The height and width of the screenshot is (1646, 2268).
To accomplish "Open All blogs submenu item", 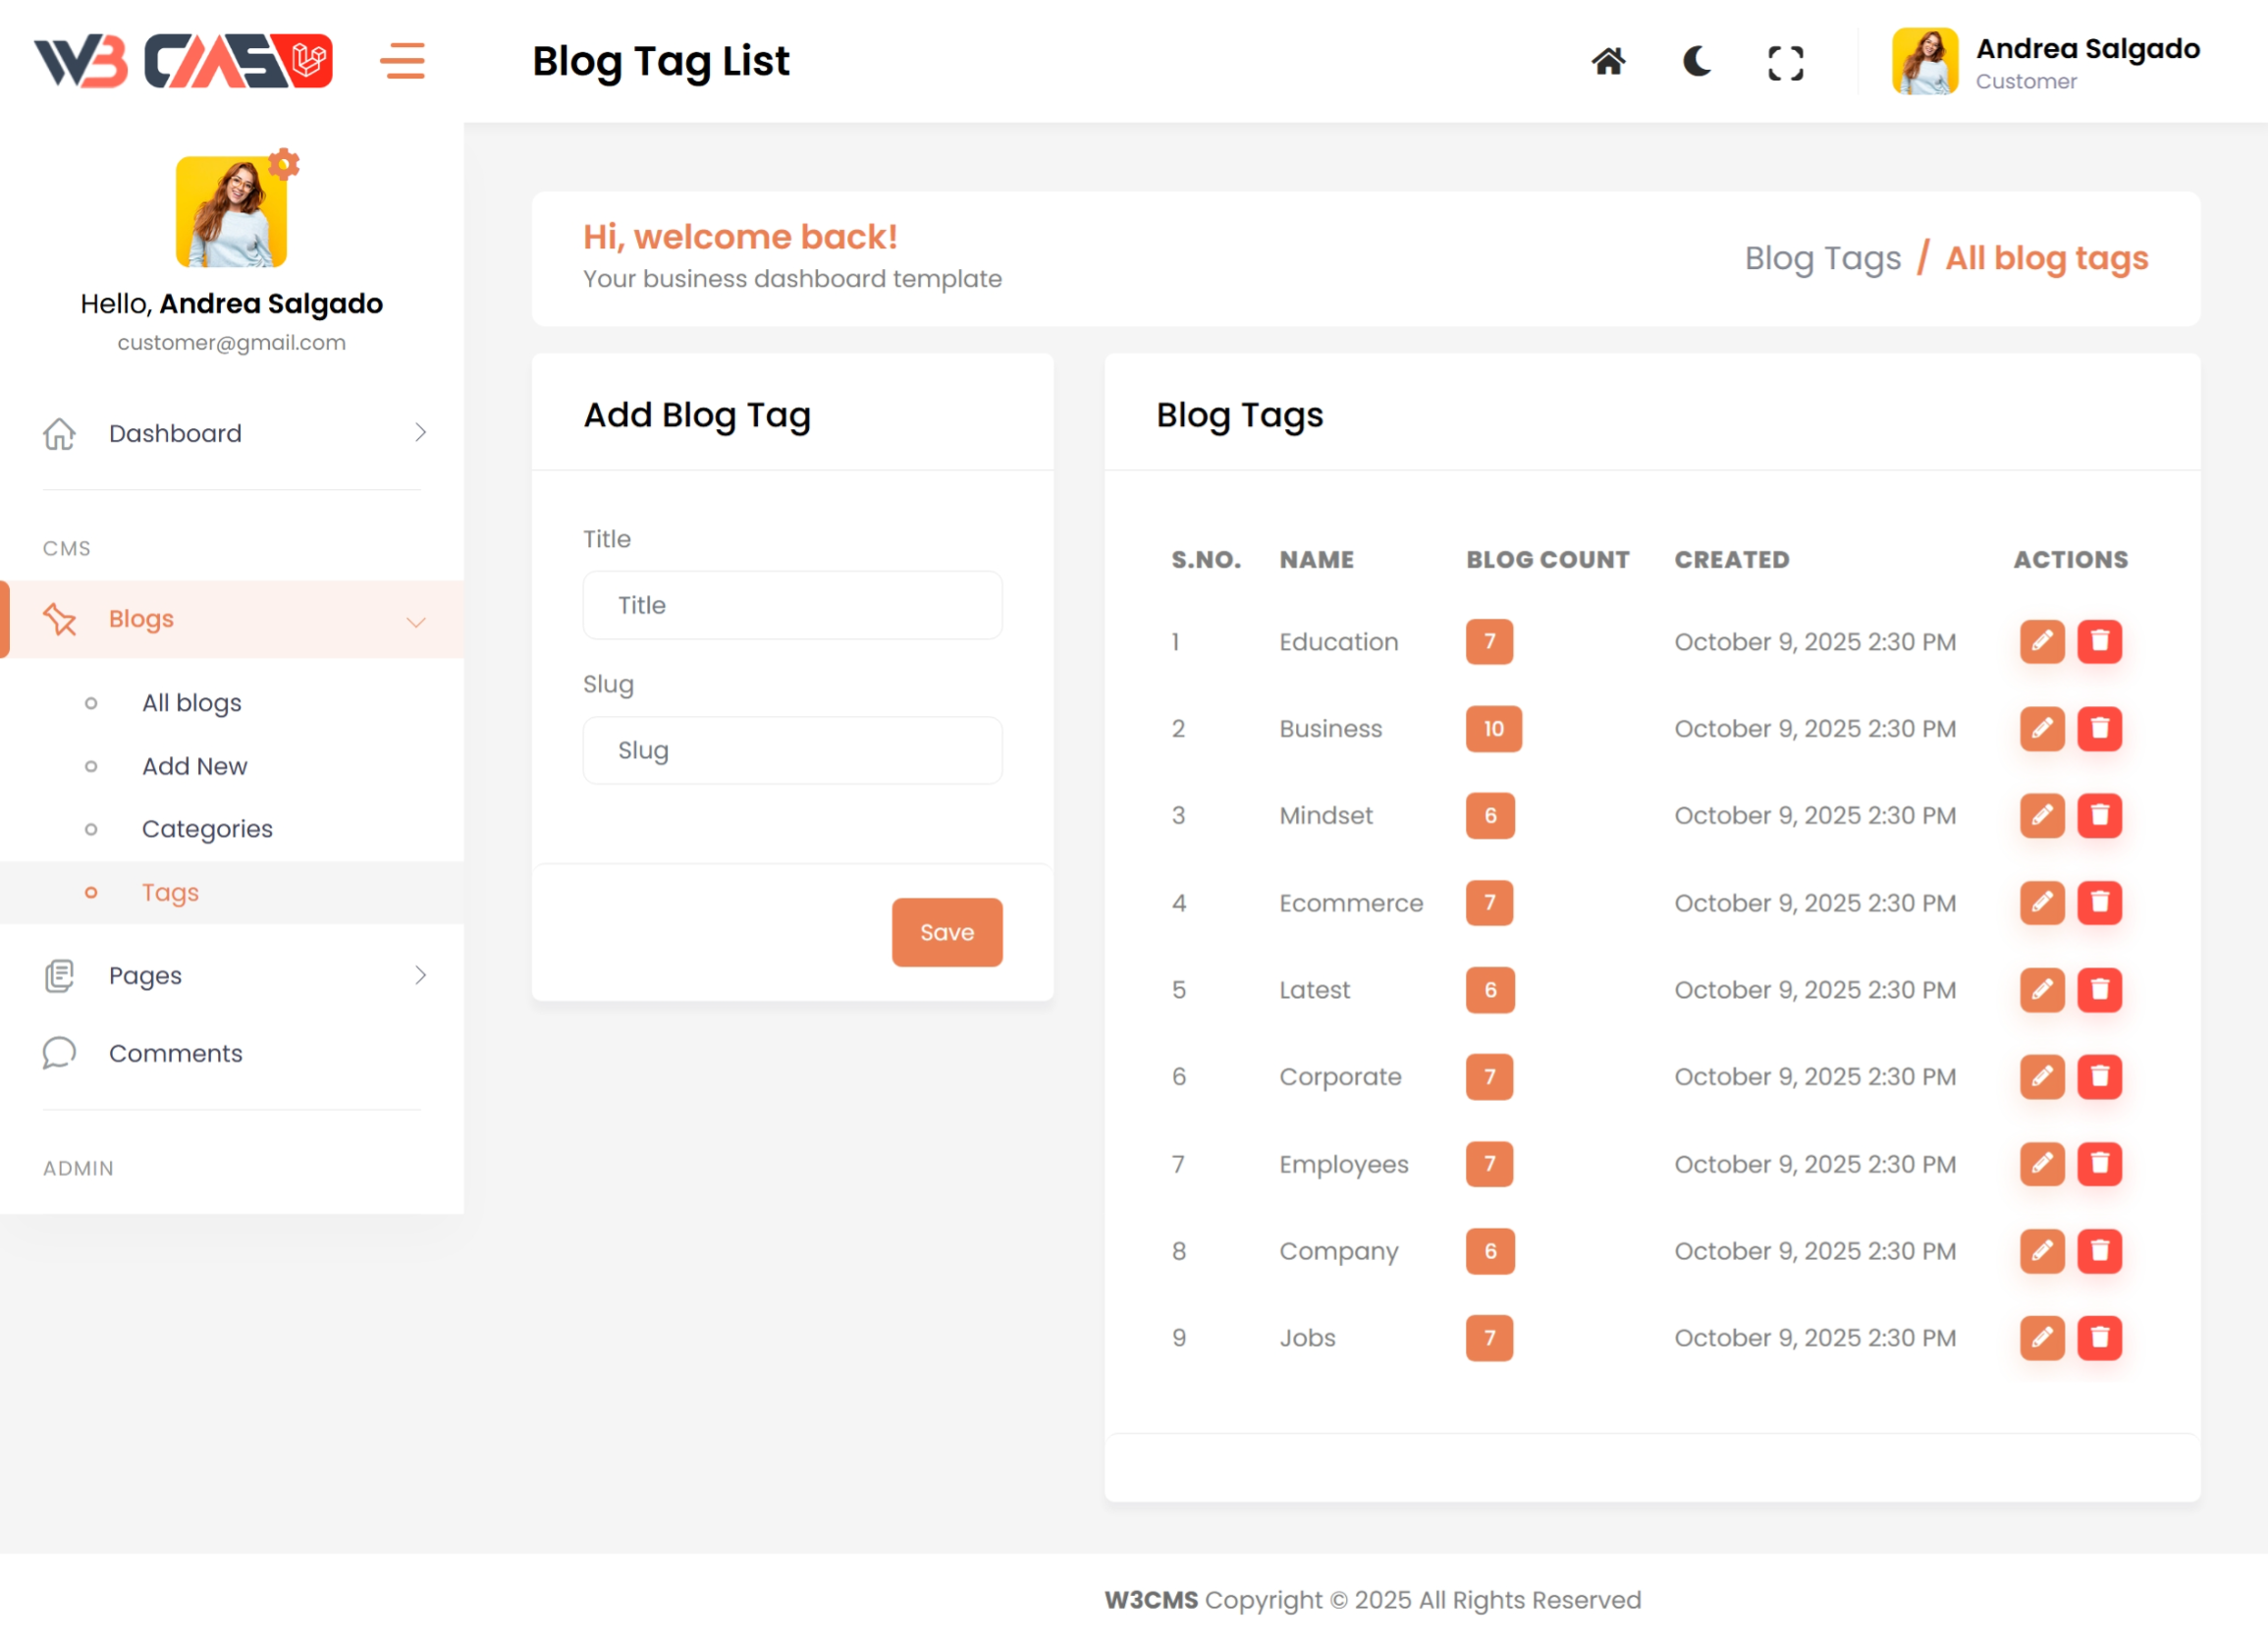I will click(x=192, y=703).
